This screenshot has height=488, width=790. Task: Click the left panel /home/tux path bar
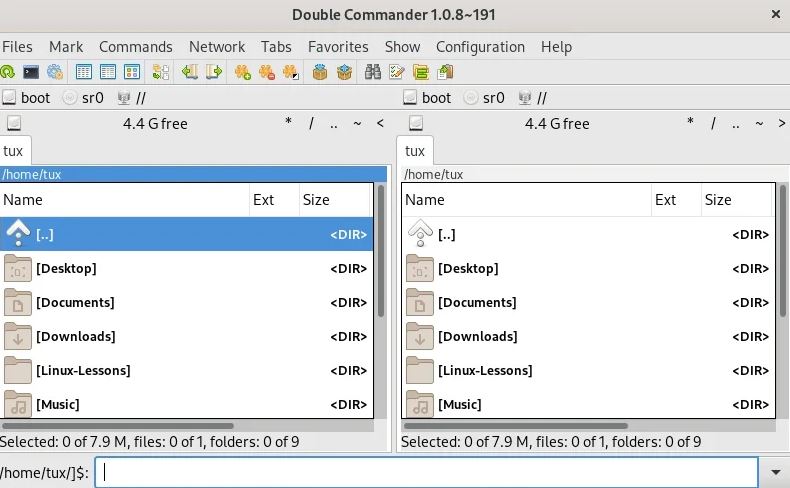(x=193, y=174)
